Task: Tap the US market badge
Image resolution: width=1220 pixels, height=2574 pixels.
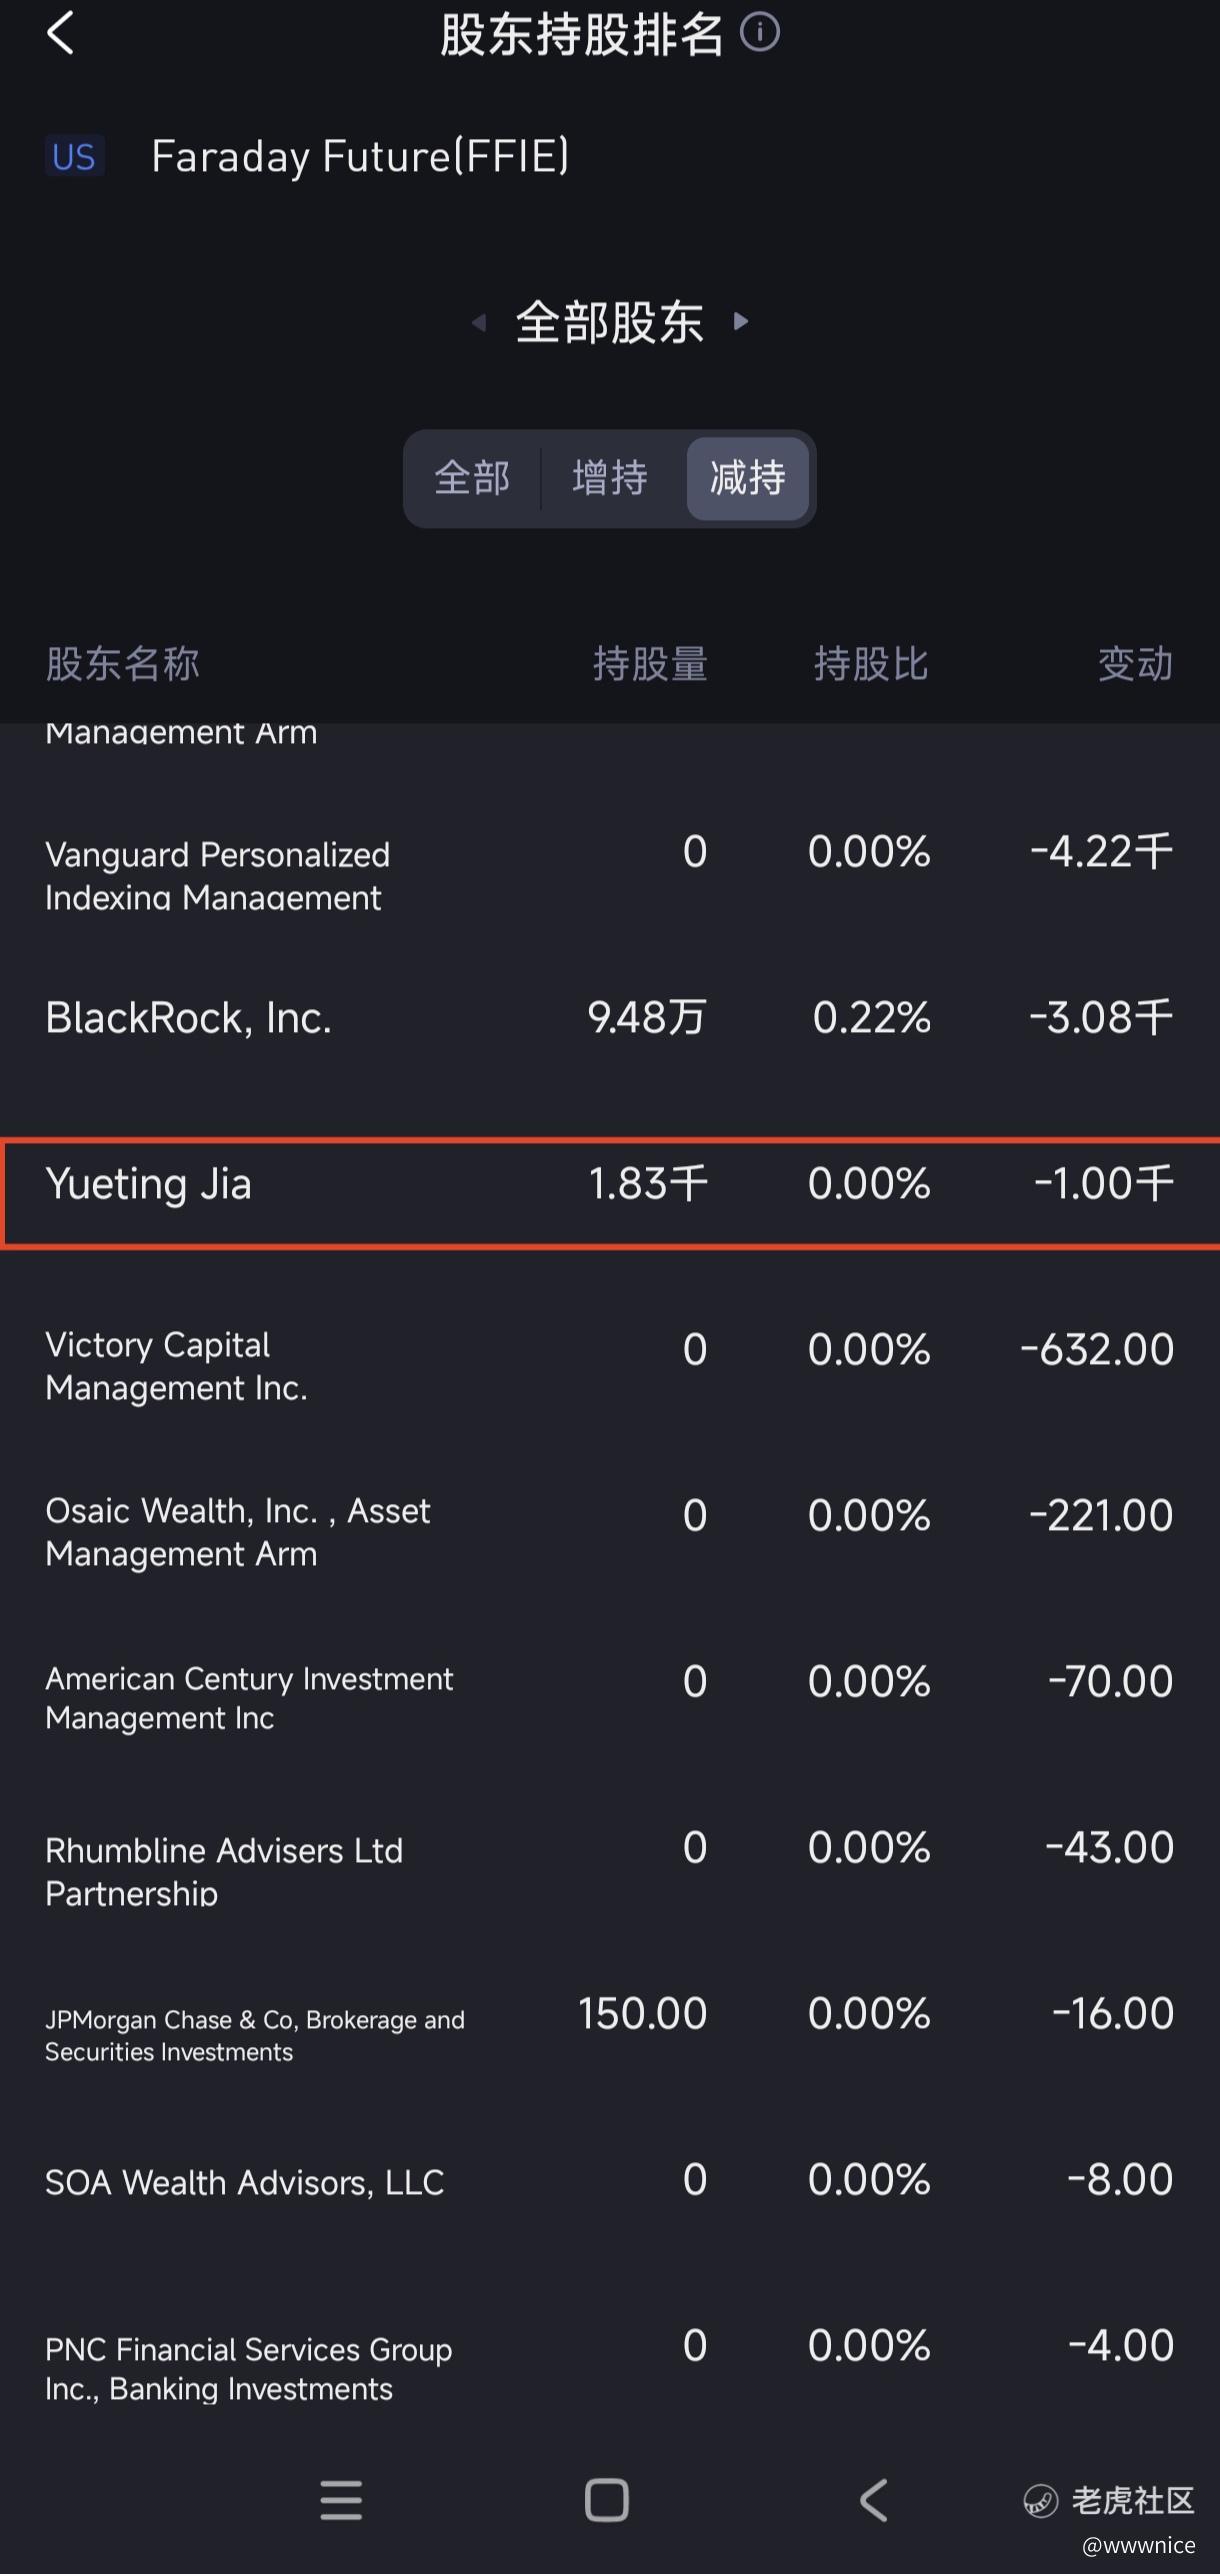Action: pyautogui.click(x=74, y=156)
